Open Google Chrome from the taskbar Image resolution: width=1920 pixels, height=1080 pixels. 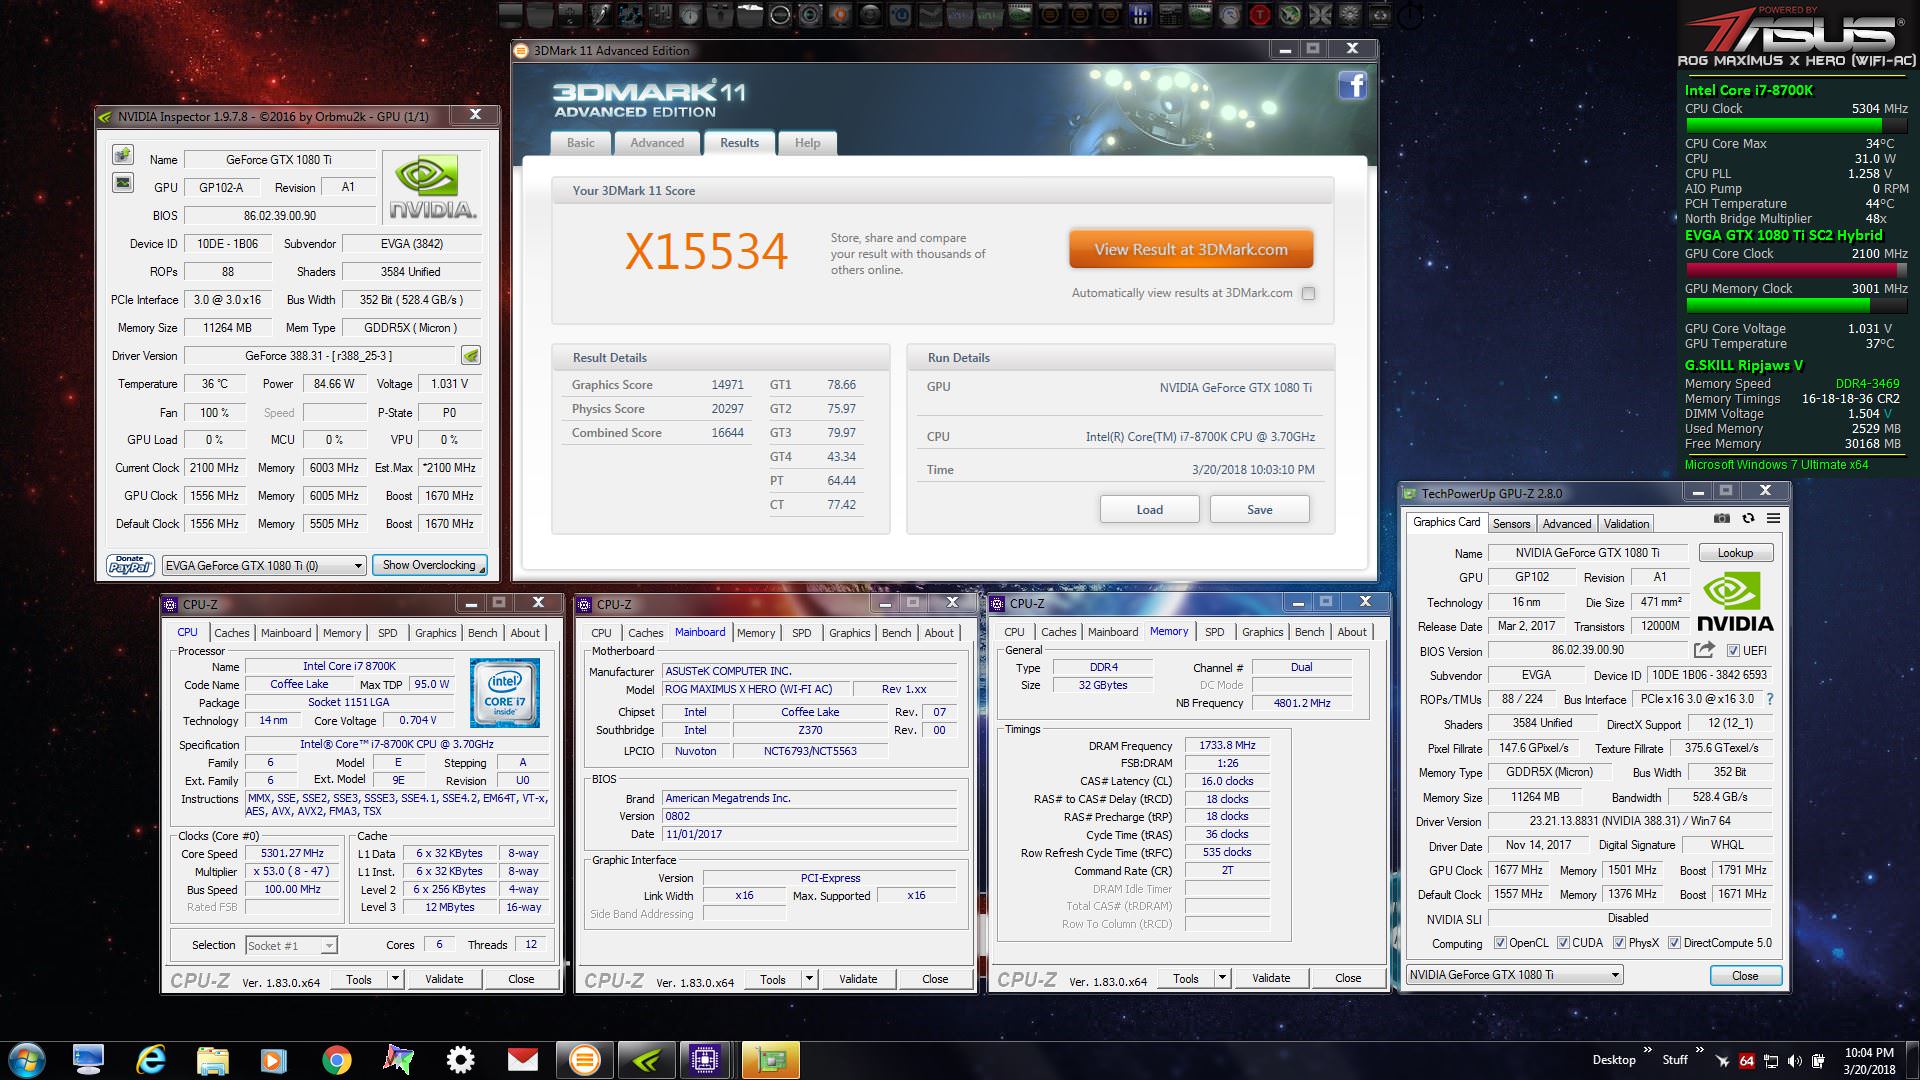(337, 1060)
